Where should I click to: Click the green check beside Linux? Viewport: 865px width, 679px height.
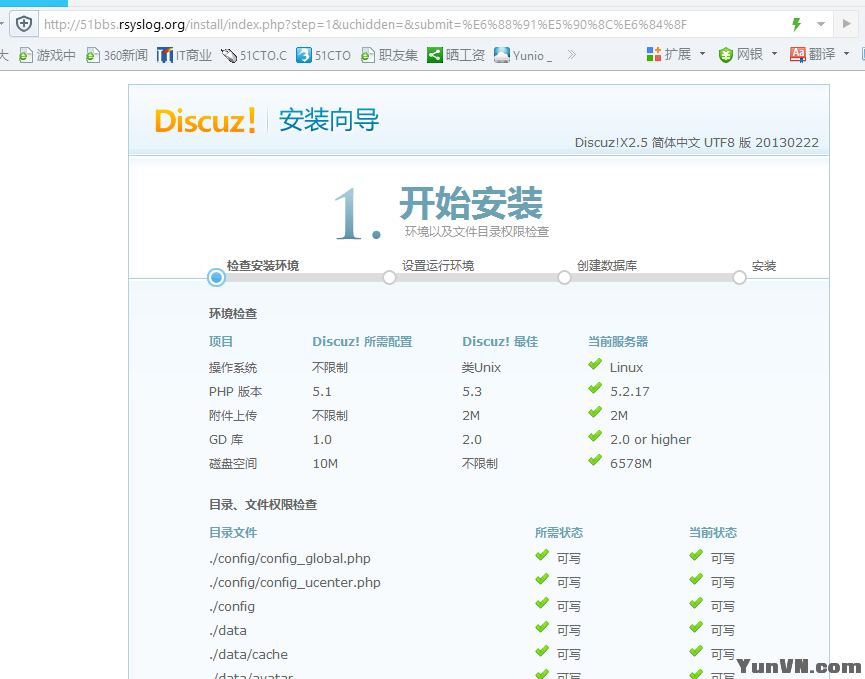click(x=595, y=364)
